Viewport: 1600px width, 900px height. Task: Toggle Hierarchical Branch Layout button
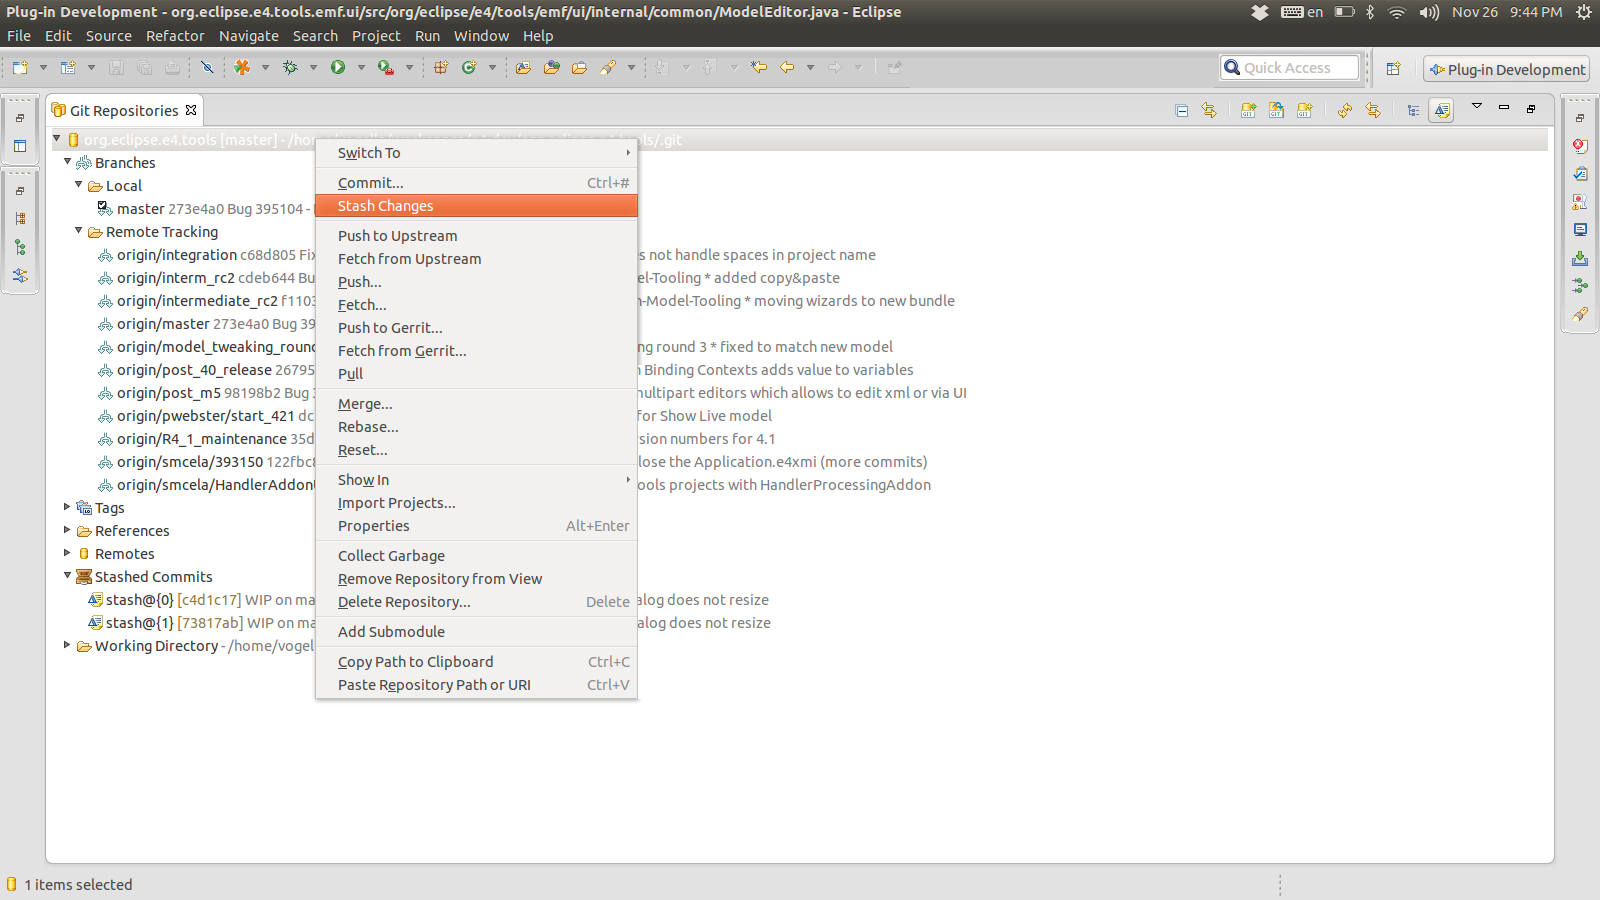coord(1413,111)
